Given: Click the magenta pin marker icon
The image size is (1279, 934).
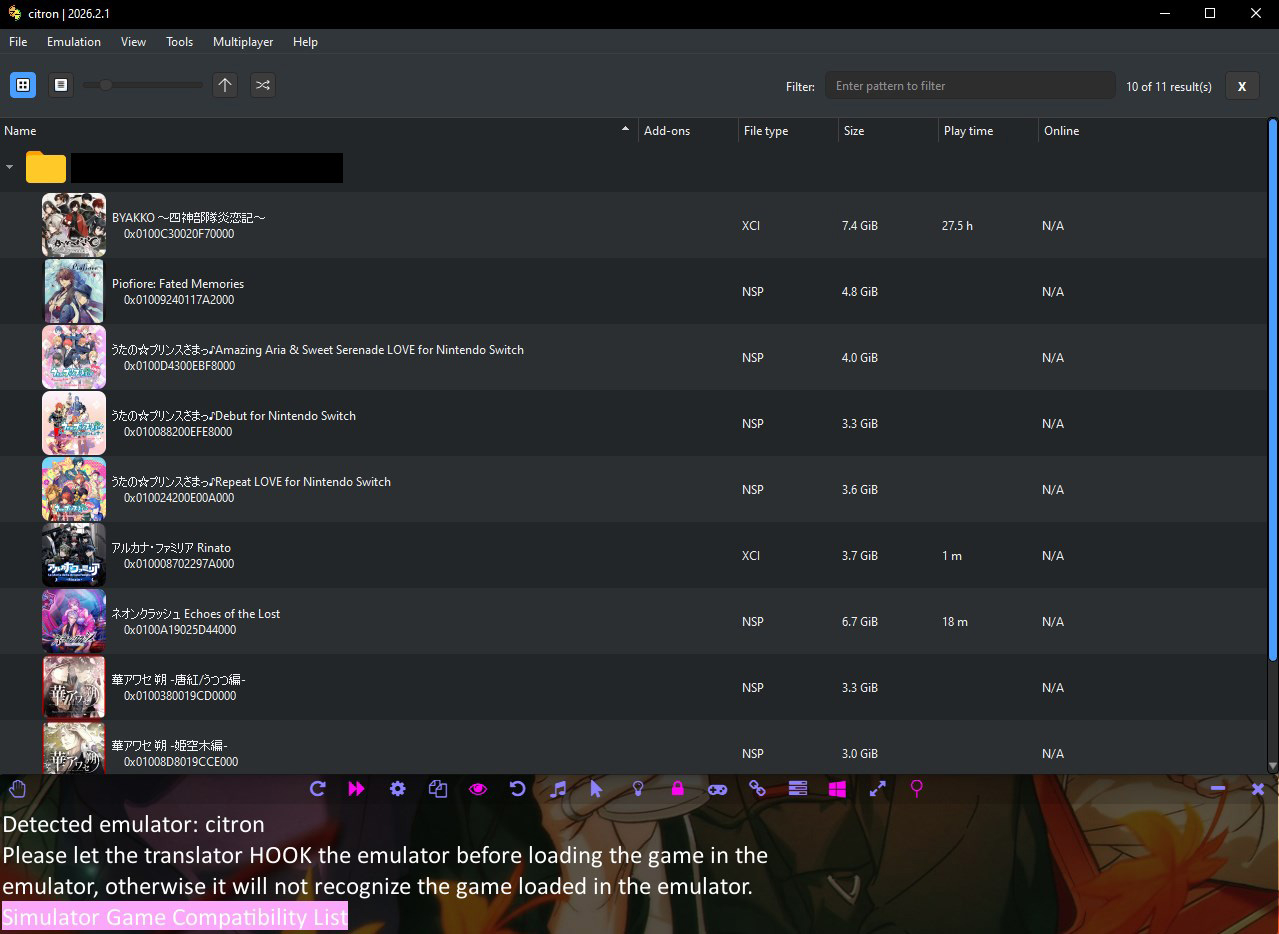Looking at the screenshot, I should 917,789.
